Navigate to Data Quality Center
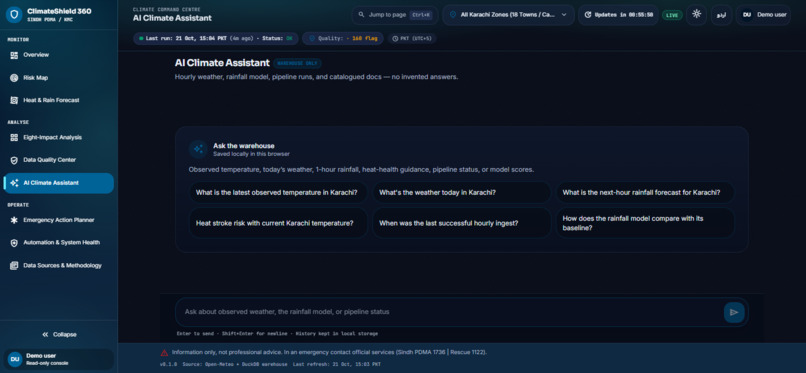806x373 pixels. tap(59, 160)
